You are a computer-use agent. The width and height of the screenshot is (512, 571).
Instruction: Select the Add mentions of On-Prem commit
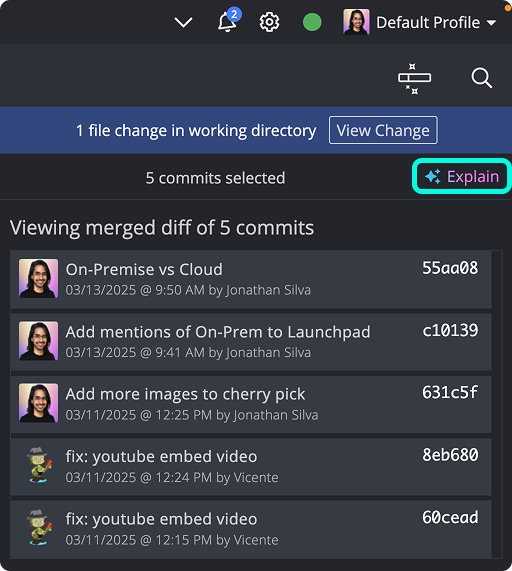[251, 342]
